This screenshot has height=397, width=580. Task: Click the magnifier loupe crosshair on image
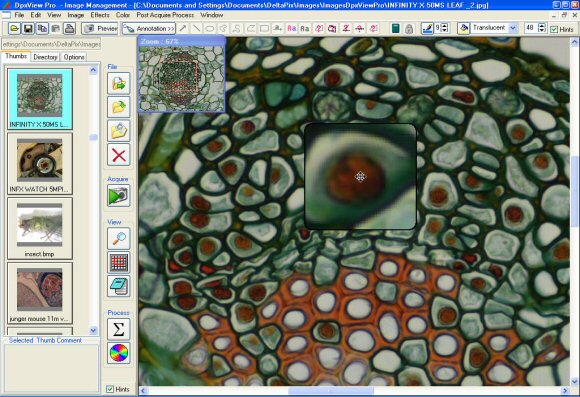coord(361,176)
